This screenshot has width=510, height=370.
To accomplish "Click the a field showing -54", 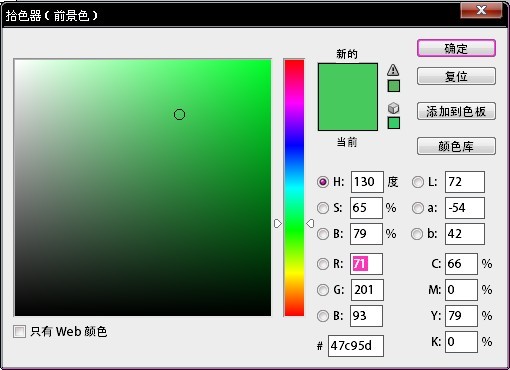I will 465,208.
